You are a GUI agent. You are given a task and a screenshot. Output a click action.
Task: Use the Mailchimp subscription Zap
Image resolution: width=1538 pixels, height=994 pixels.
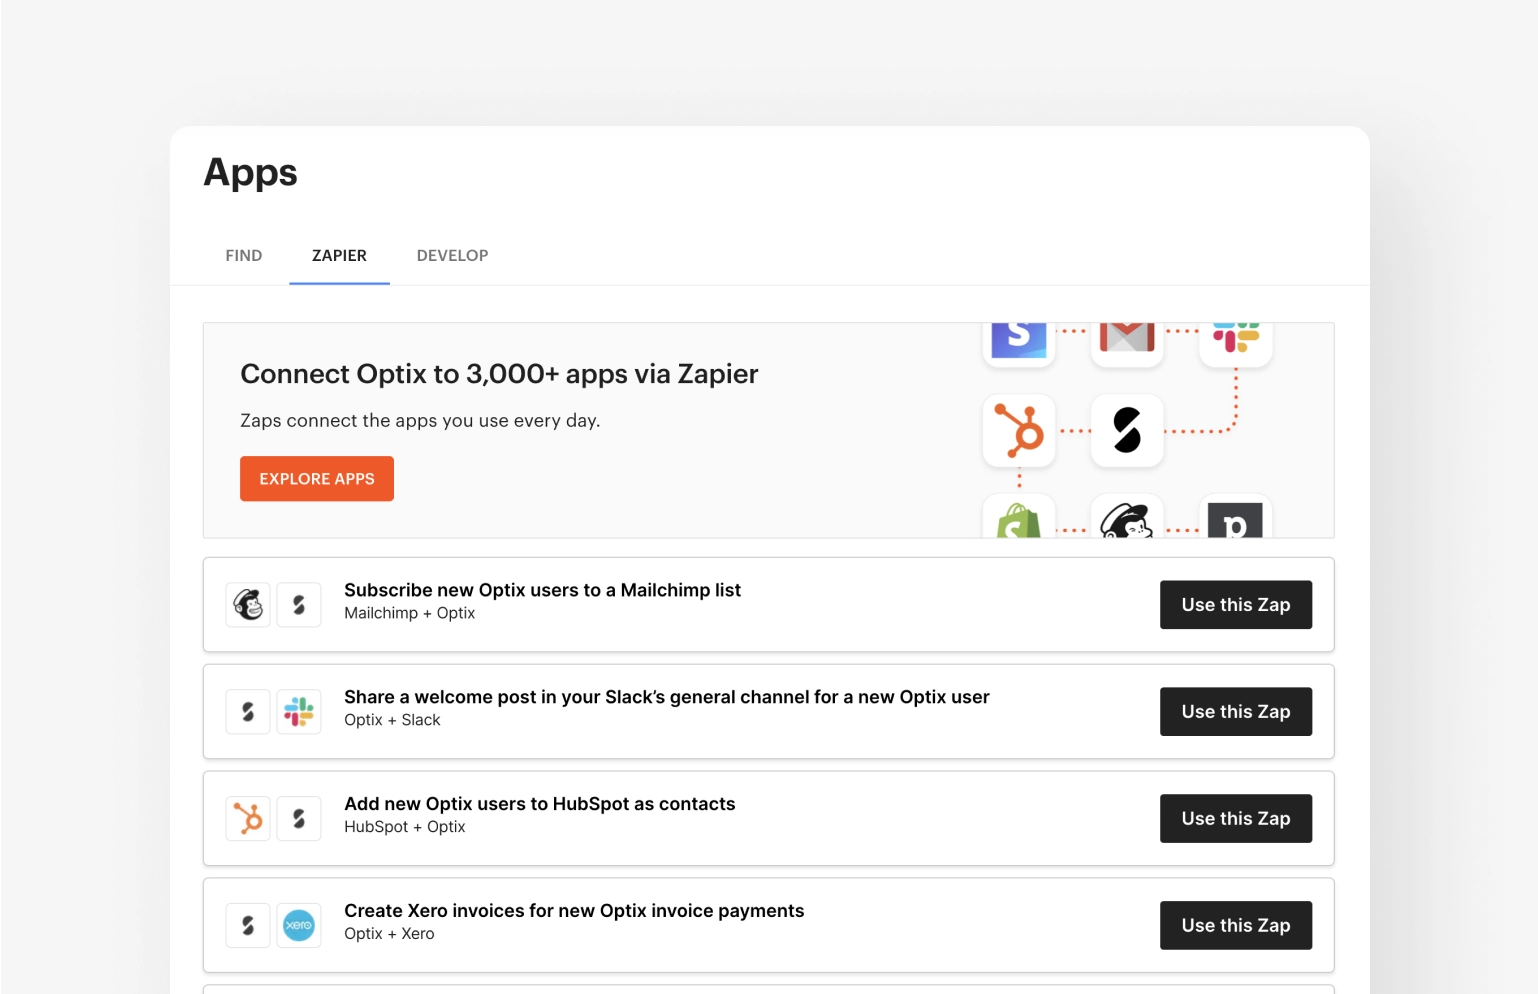(x=1236, y=604)
